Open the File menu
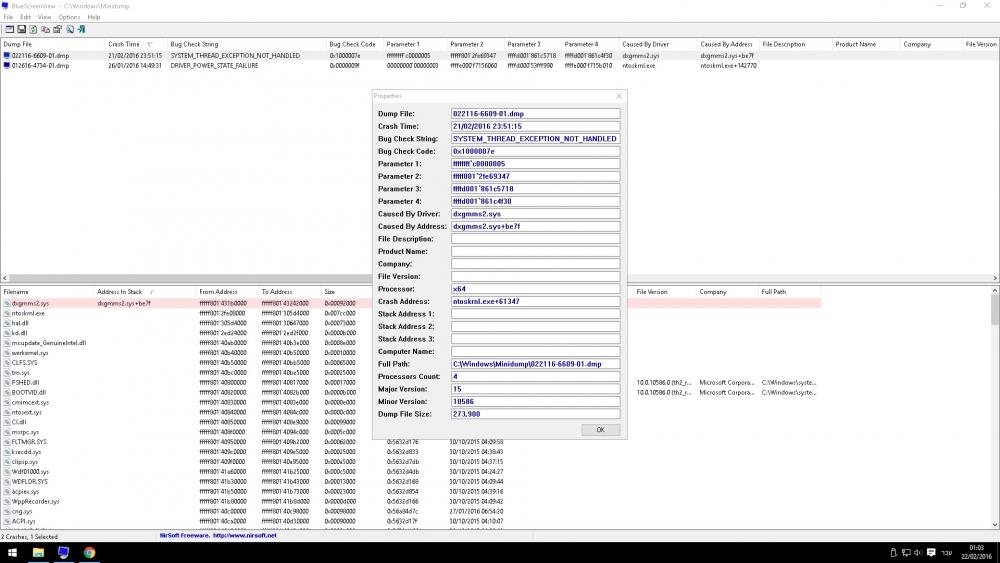The height and width of the screenshot is (563, 1000). coord(8,17)
